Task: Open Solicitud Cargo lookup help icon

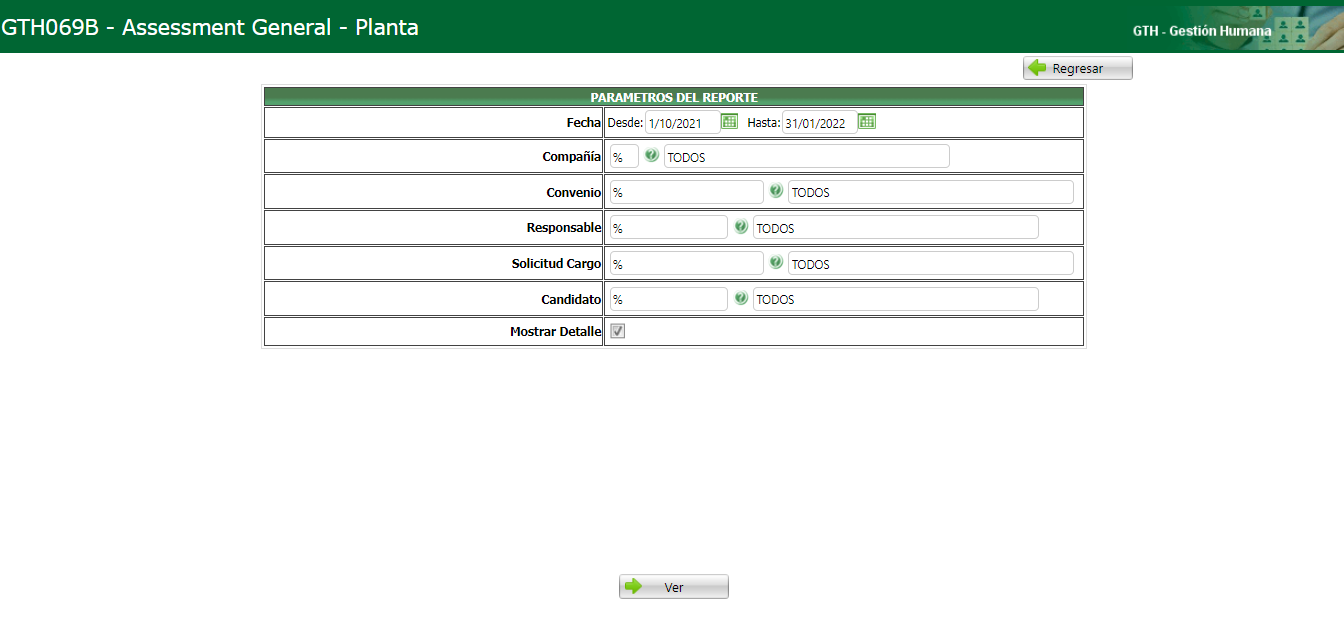Action: pos(776,263)
